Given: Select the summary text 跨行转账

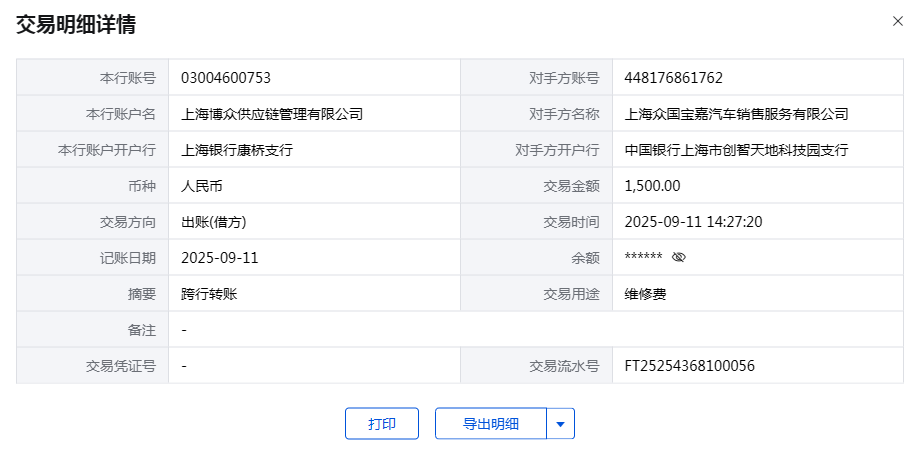Looking at the screenshot, I should point(209,293).
